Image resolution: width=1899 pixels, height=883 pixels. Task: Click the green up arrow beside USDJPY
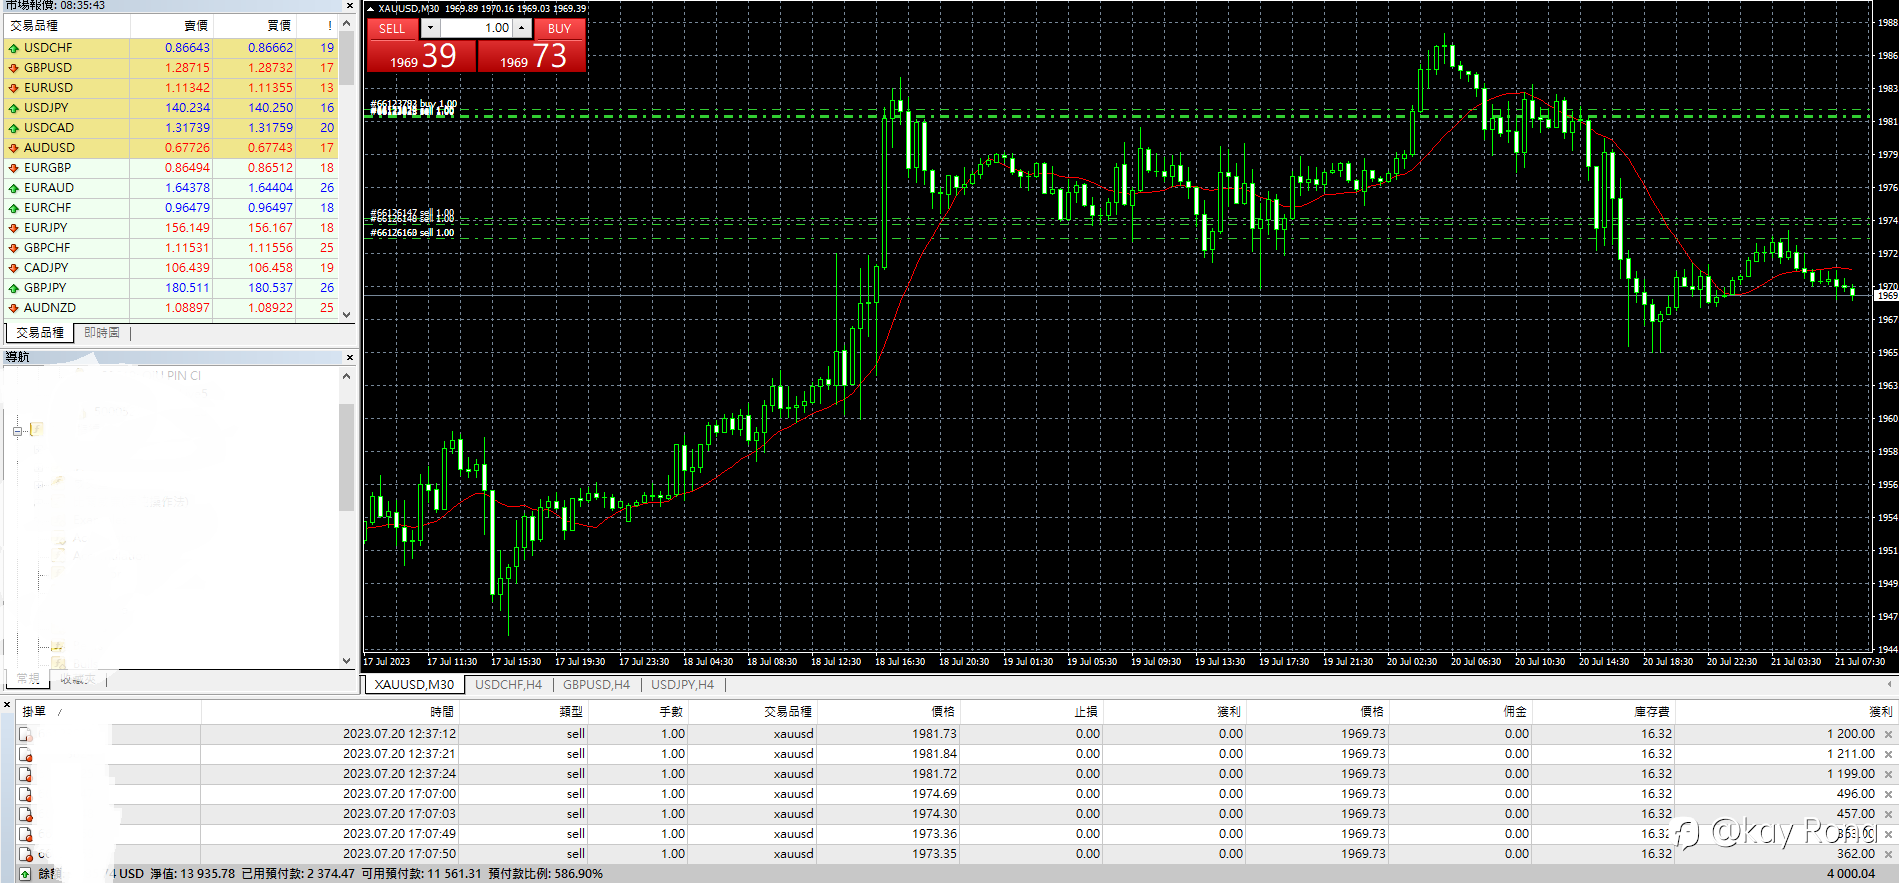(14, 108)
